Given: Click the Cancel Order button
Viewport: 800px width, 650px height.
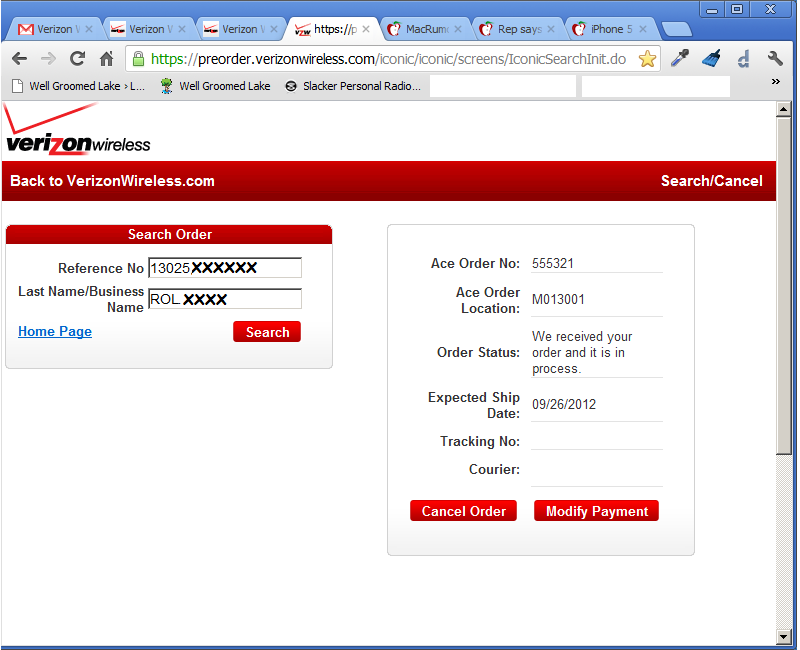Looking at the screenshot, I should [x=464, y=511].
